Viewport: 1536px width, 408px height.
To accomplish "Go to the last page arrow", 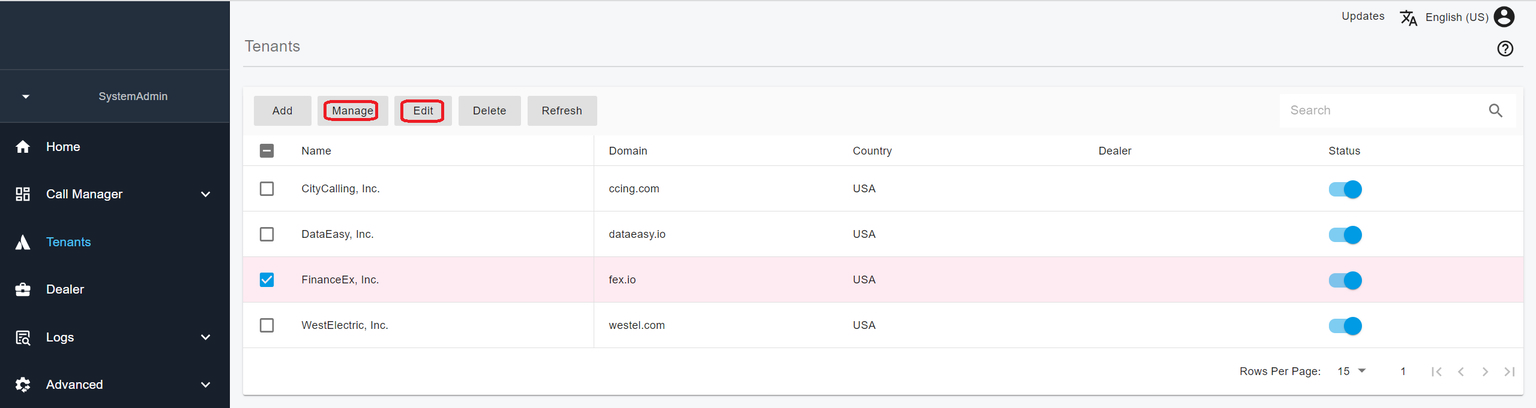I will (1510, 372).
